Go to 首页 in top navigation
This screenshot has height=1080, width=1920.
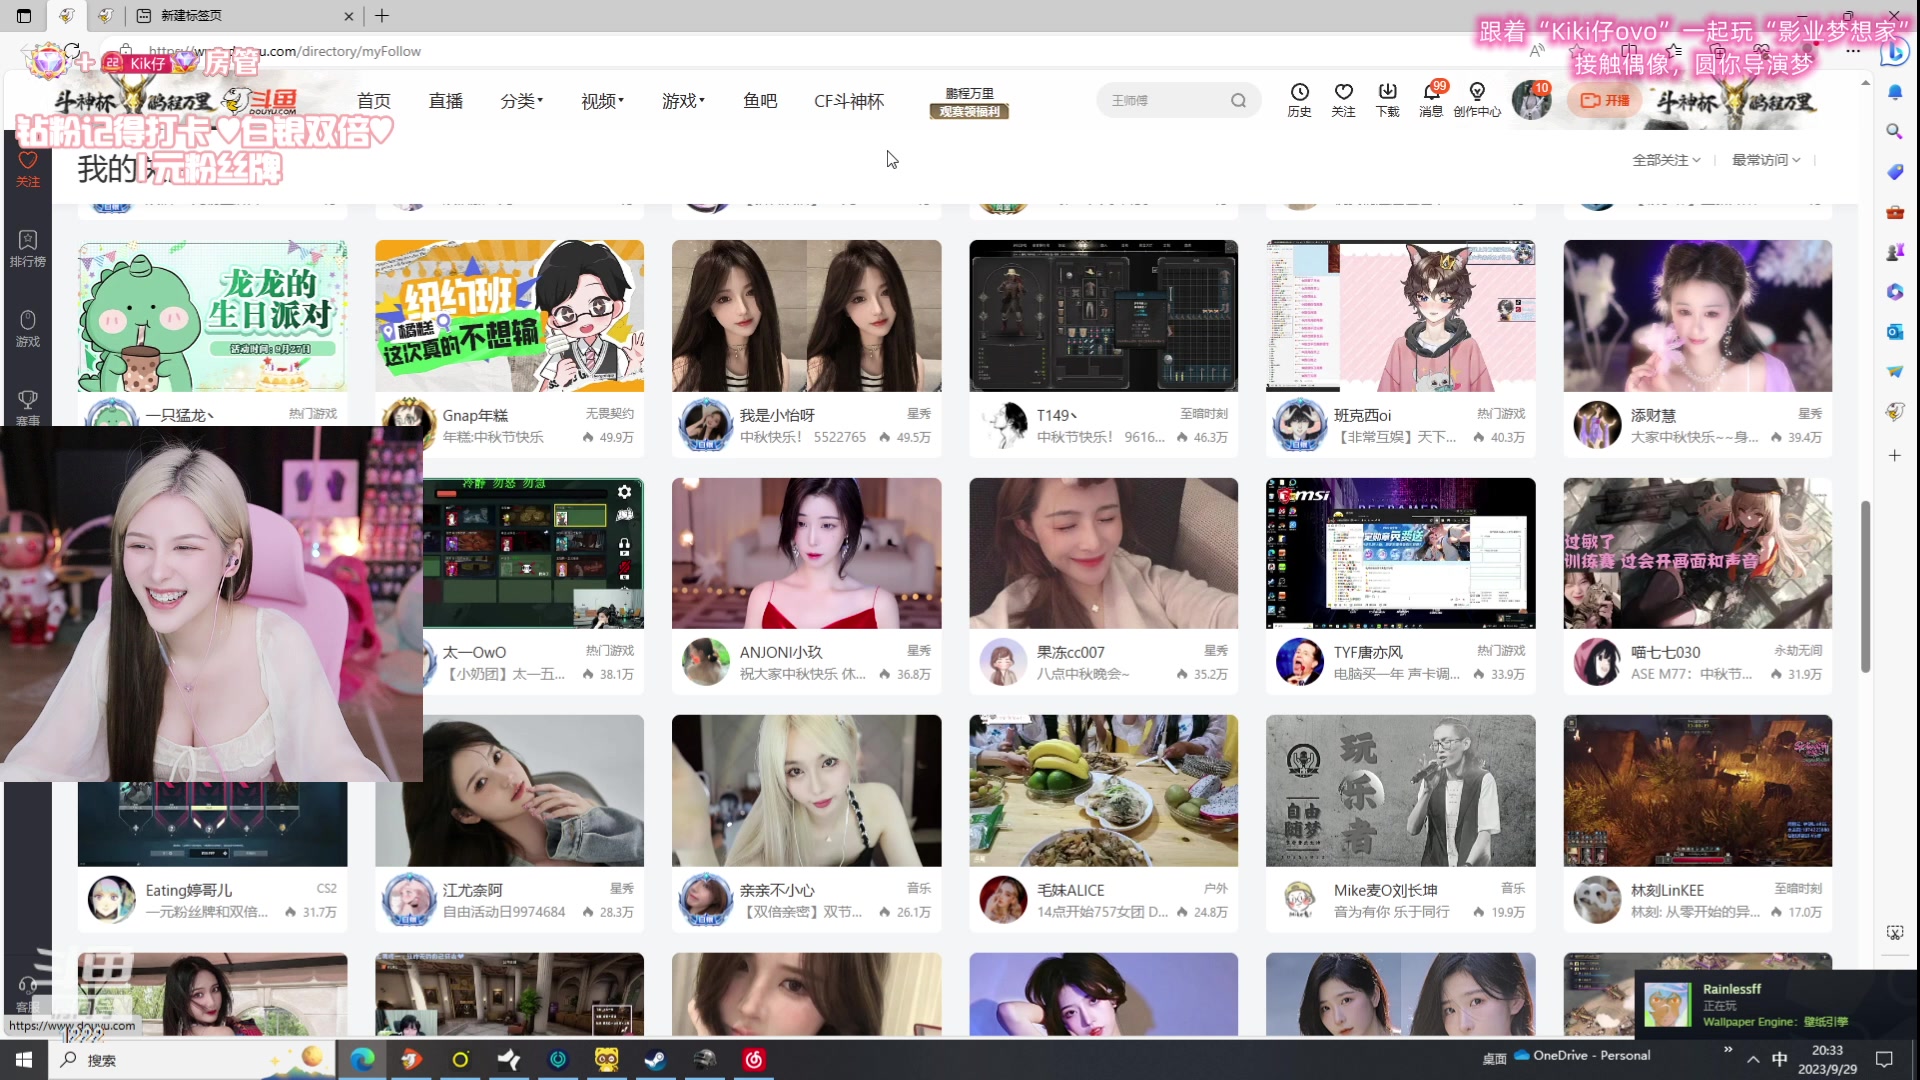[x=374, y=101]
